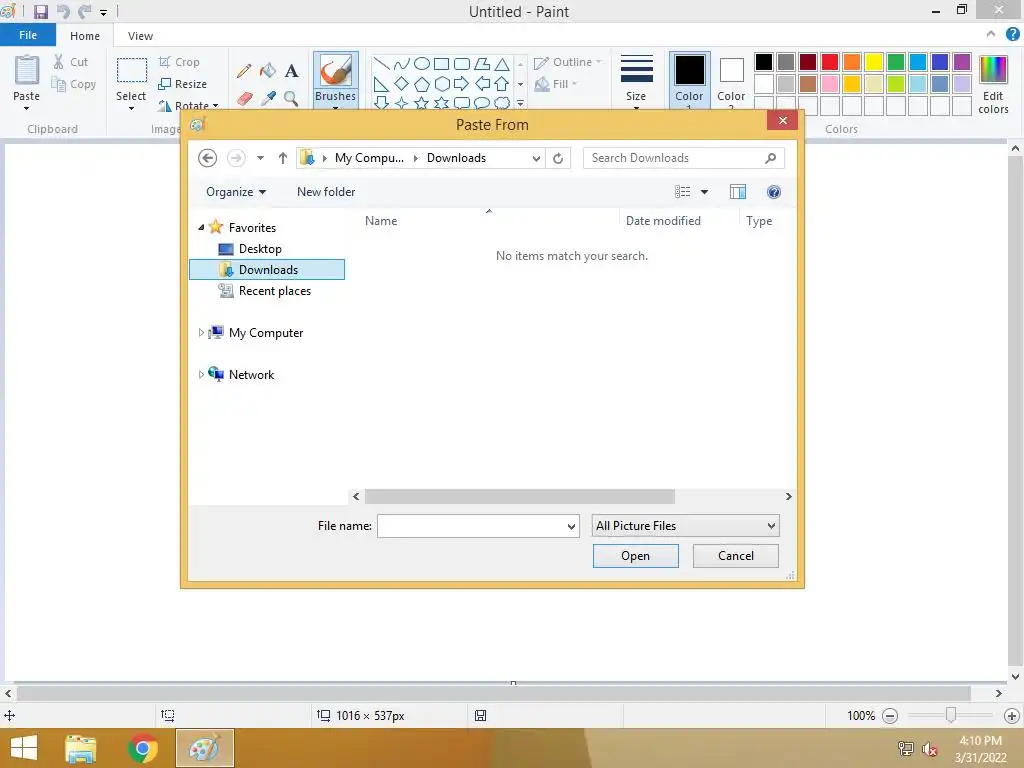The width and height of the screenshot is (1024, 768).
Task: Select the Pencil tool in the ribbon
Action: 244,71
